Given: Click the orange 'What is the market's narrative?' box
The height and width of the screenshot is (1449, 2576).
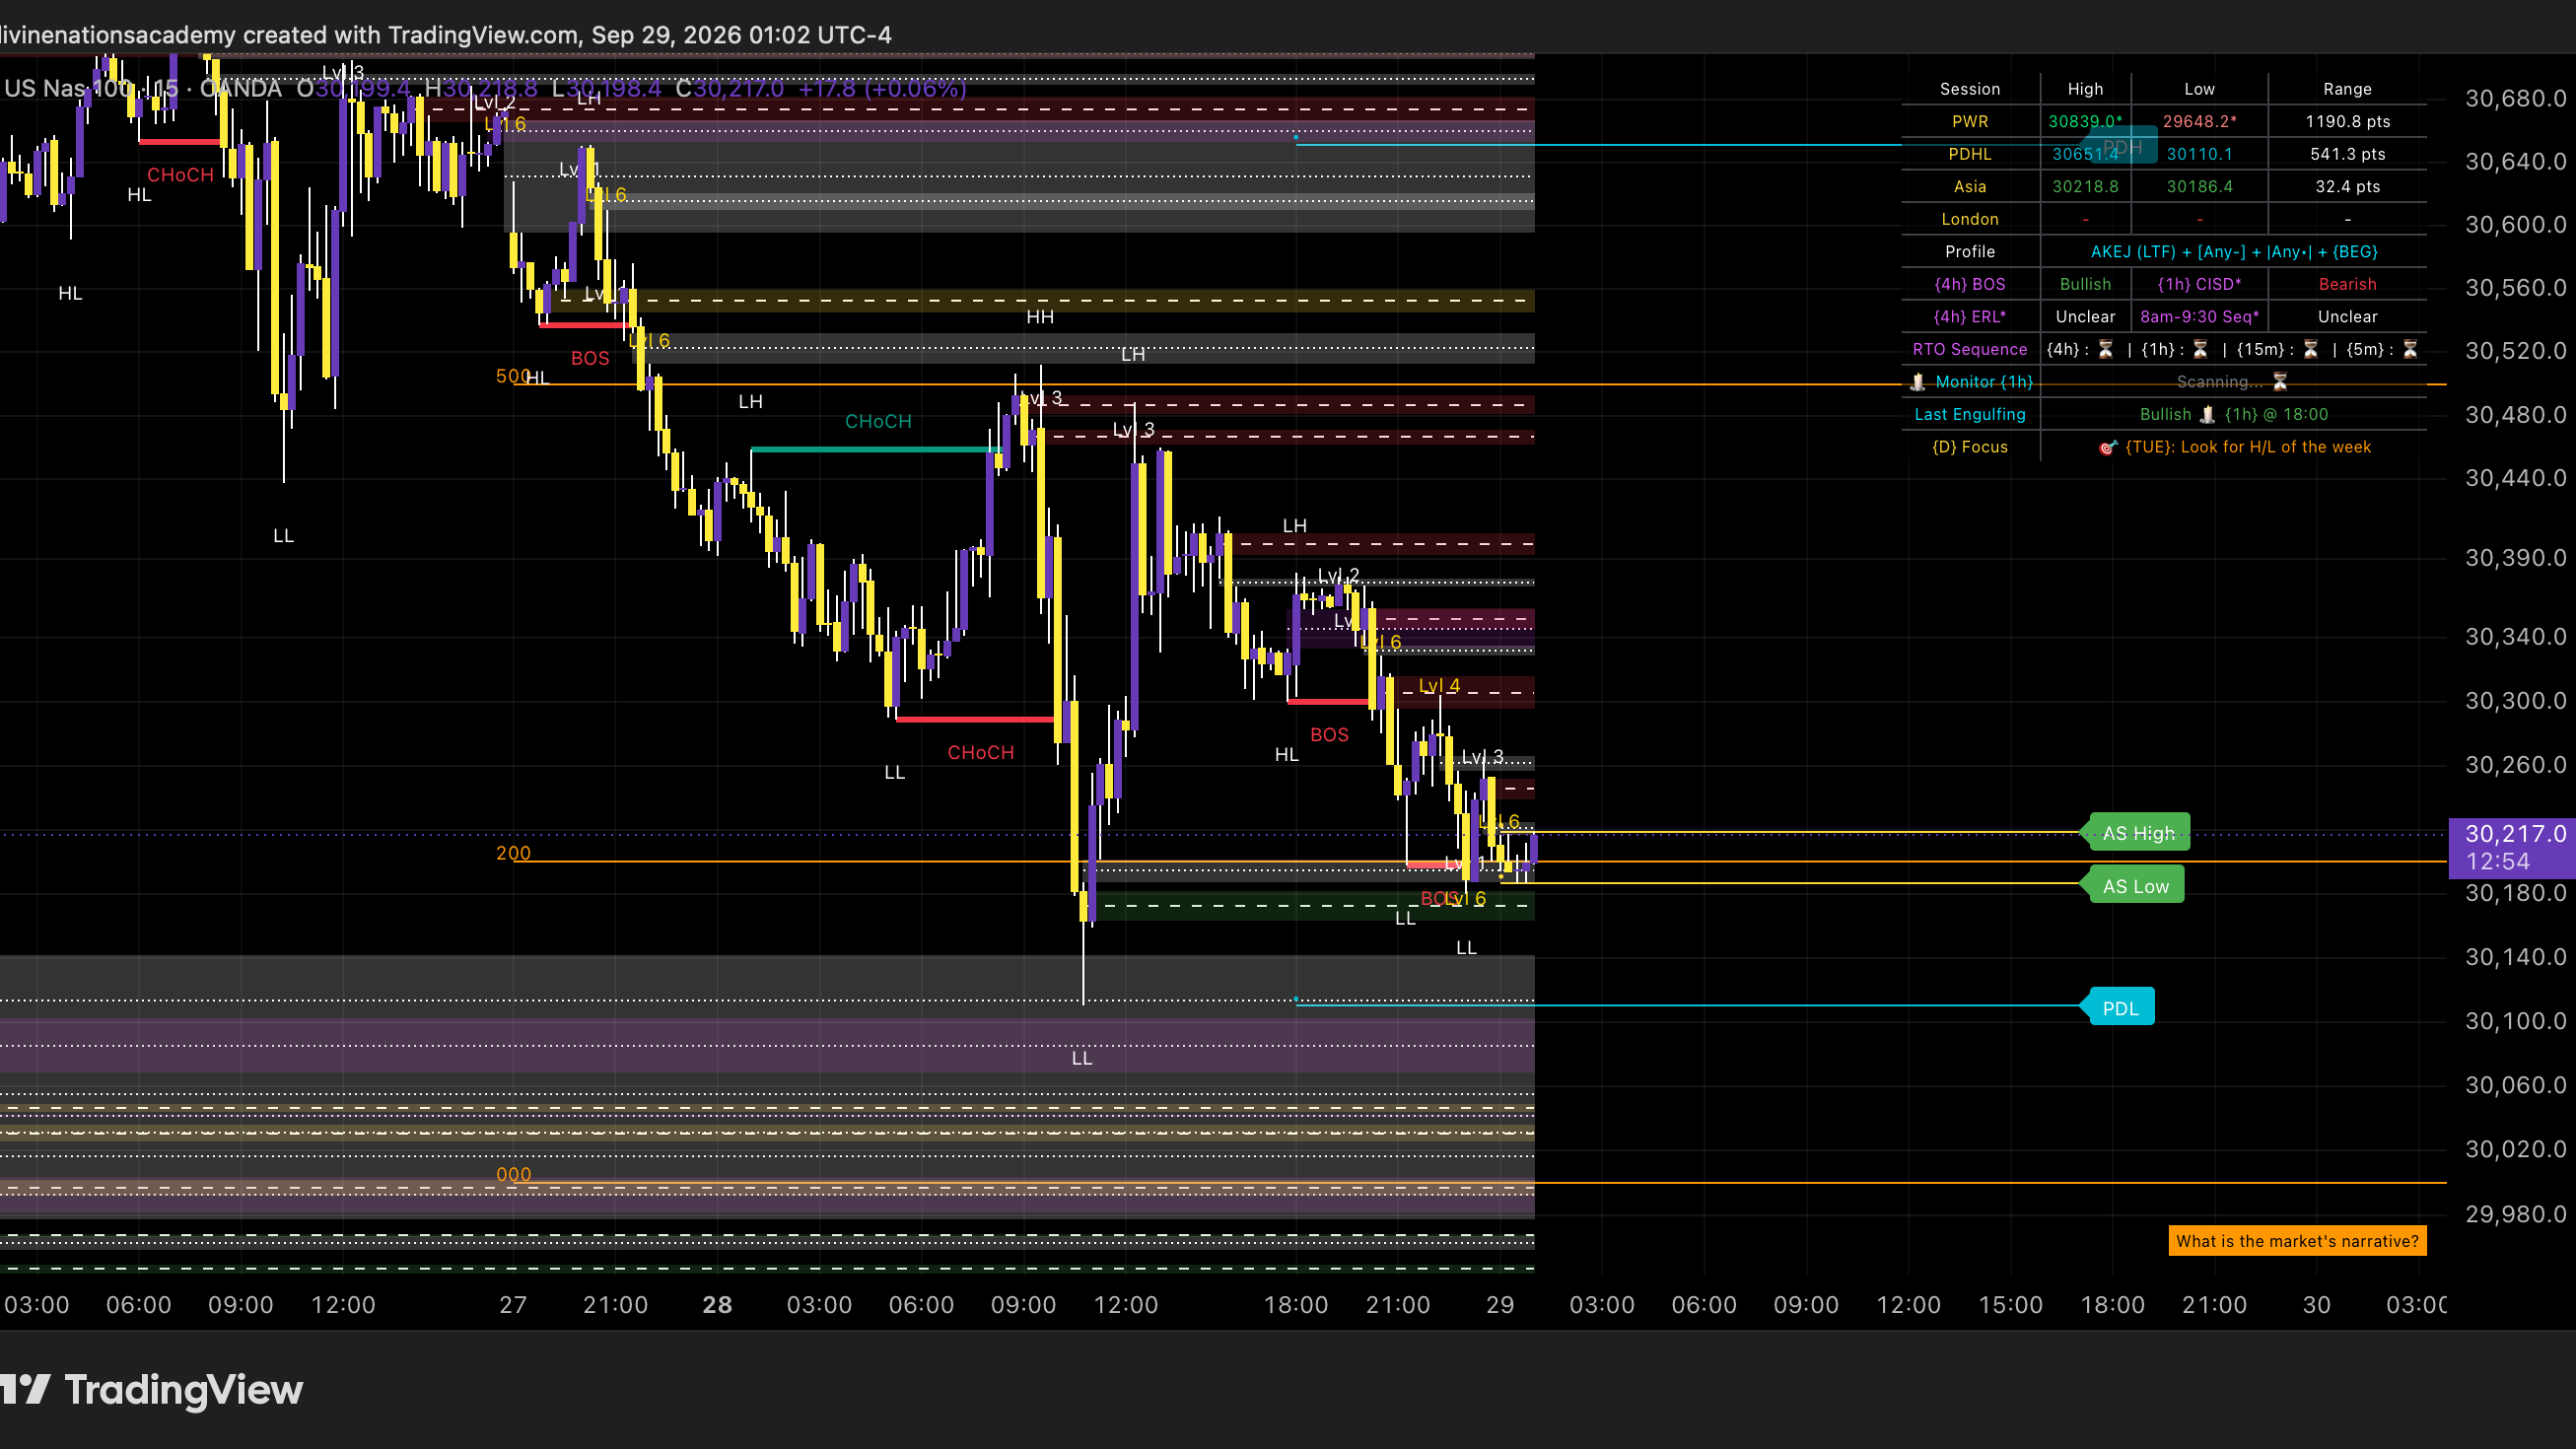Looking at the screenshot, I should coord(2297,1241).
